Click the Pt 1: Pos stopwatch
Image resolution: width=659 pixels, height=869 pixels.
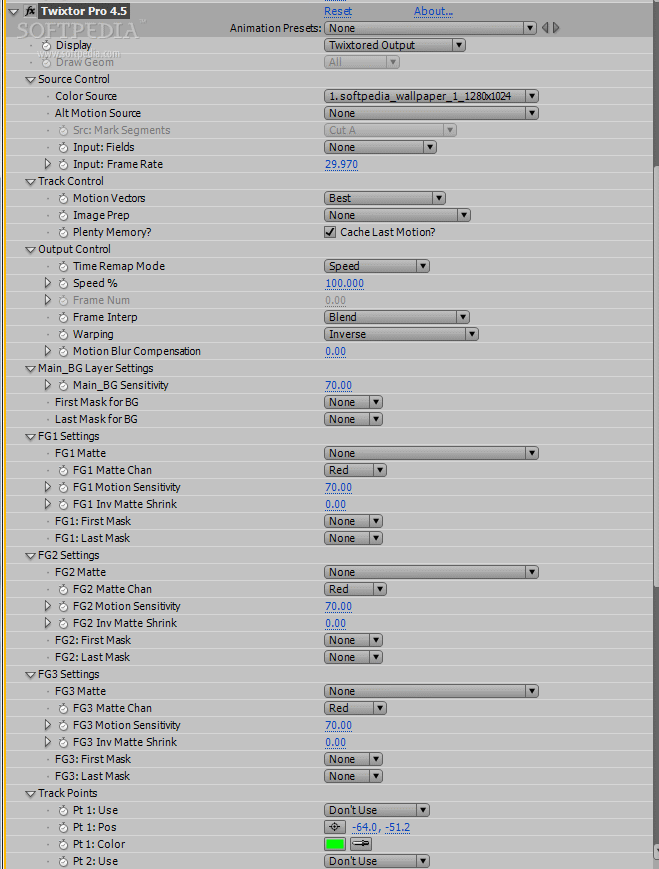click(63, 827)
